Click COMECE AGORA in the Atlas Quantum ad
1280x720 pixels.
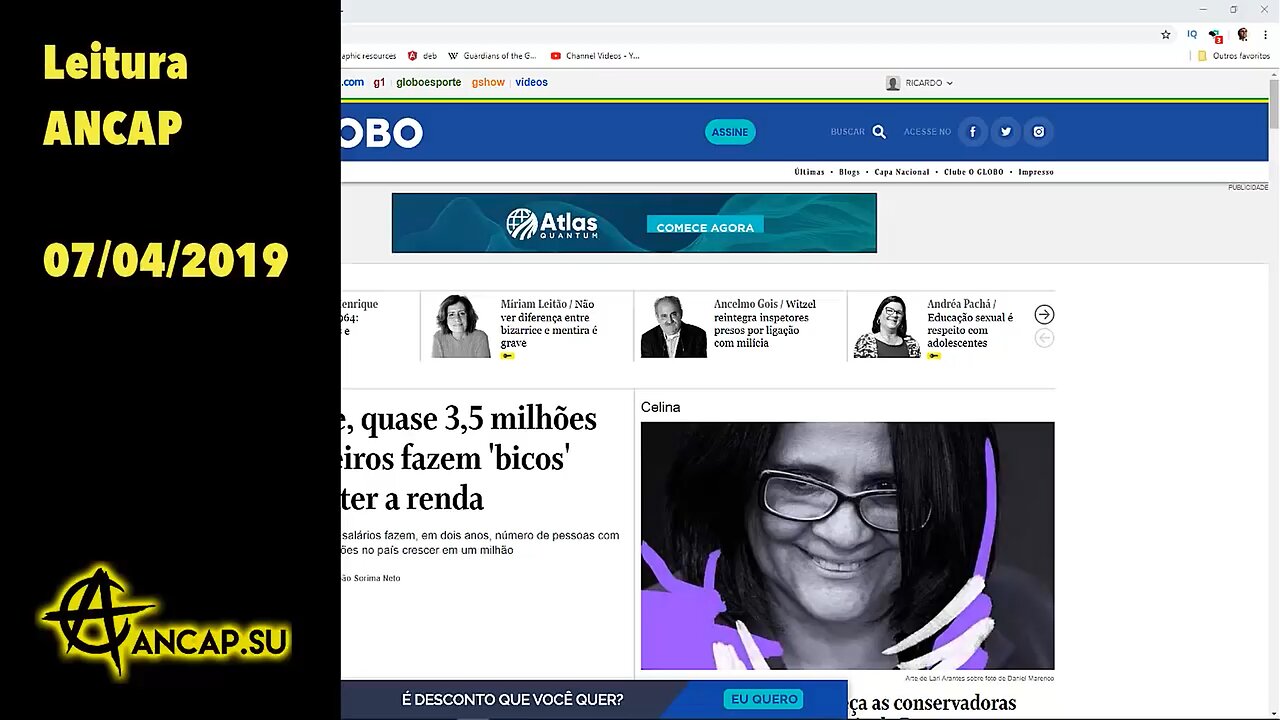click(705, 227)
